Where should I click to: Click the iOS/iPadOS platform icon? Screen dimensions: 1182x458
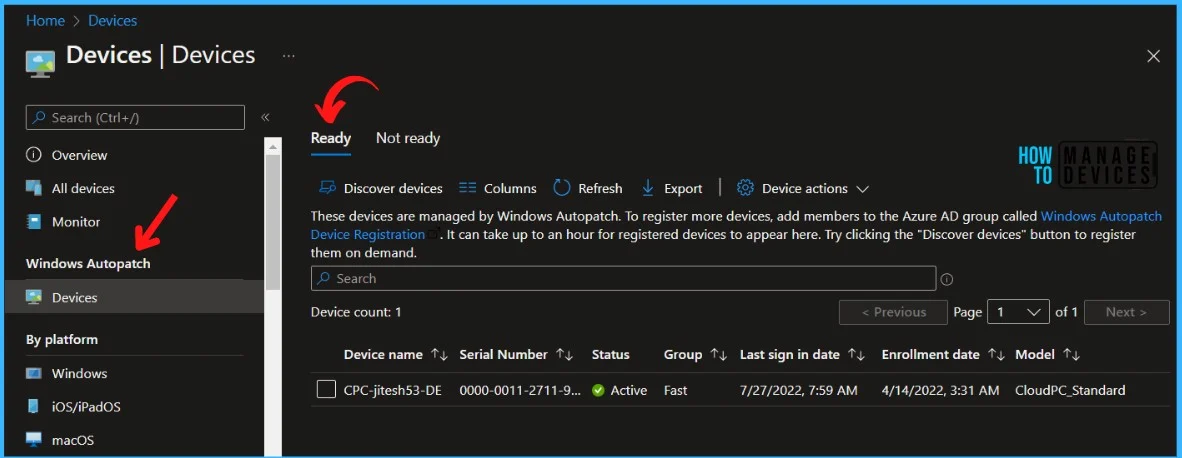click(33, 407)
